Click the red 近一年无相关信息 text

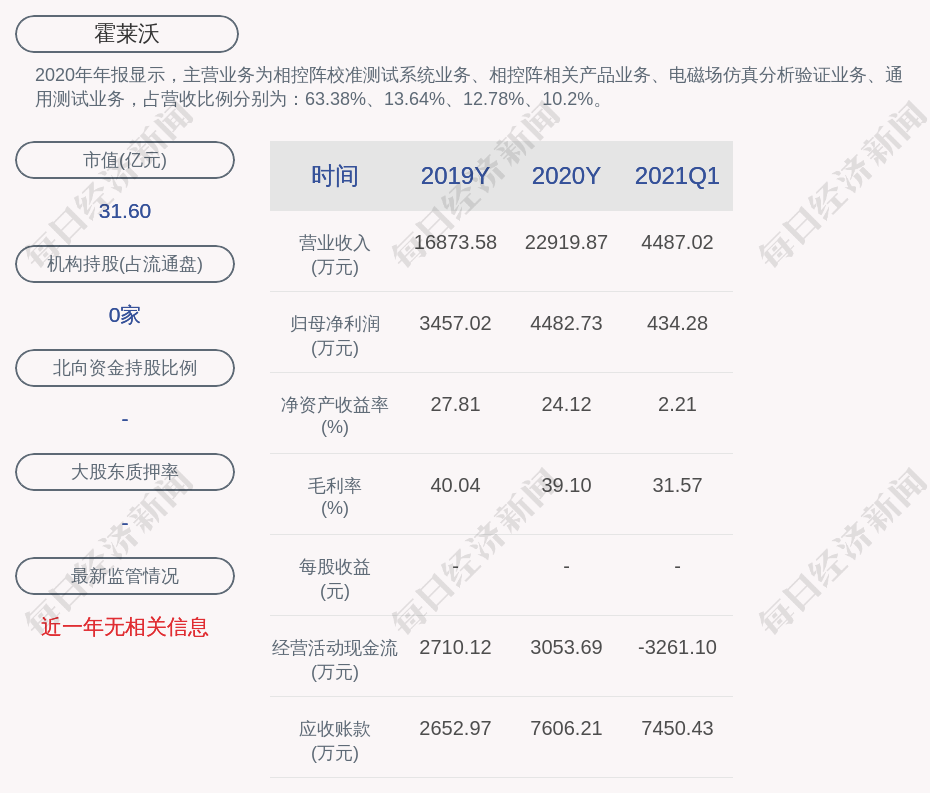(125, 627)
